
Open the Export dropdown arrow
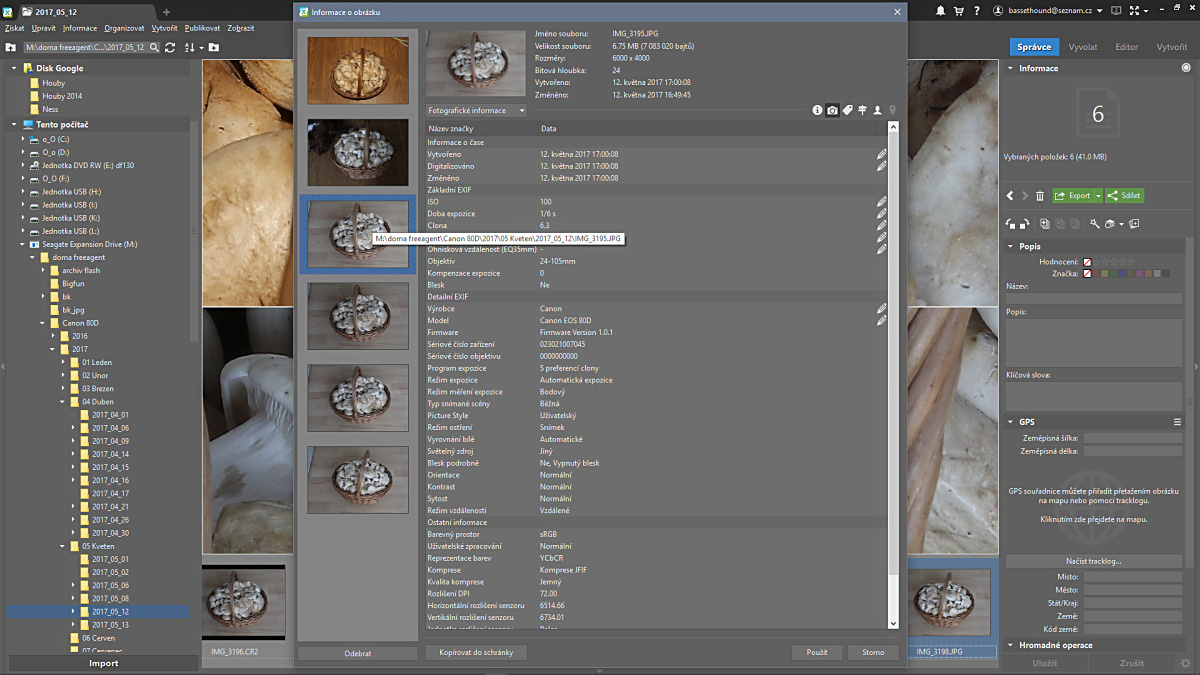1098,196
